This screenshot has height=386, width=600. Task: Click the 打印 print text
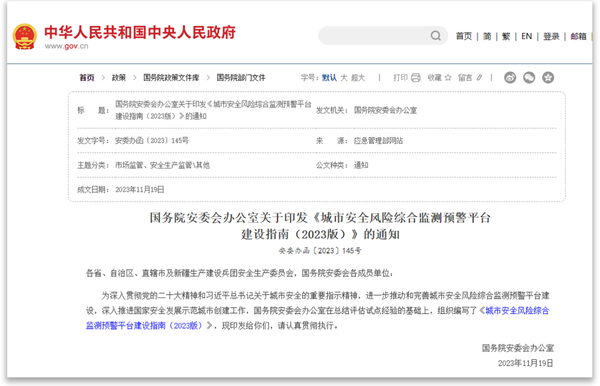pos(401,78)
